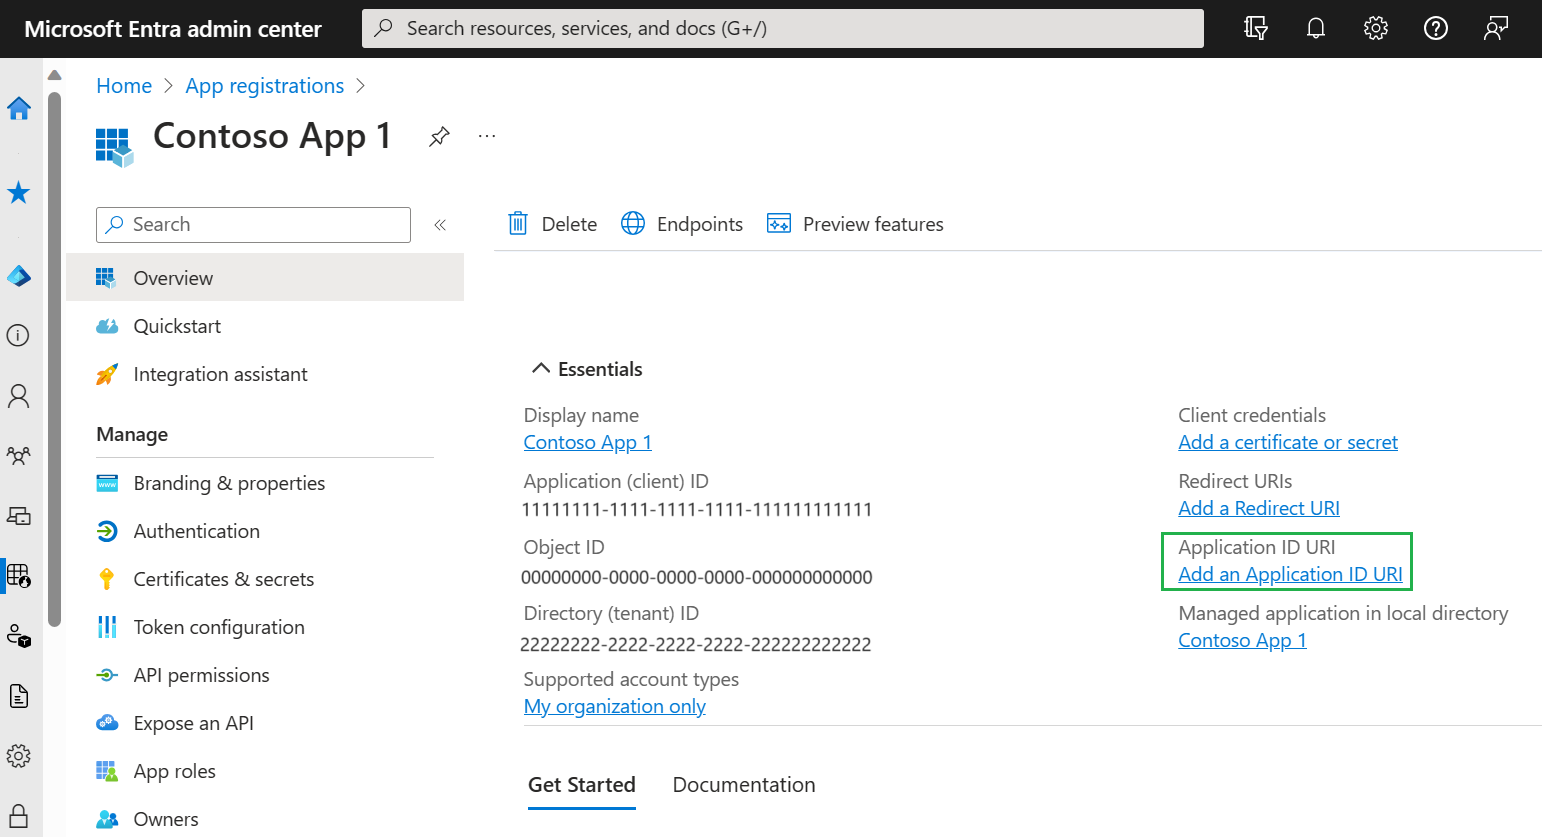Collapse the Essentials section
The width and height of the screenshot is (1542, 837).
pos(541,369)
